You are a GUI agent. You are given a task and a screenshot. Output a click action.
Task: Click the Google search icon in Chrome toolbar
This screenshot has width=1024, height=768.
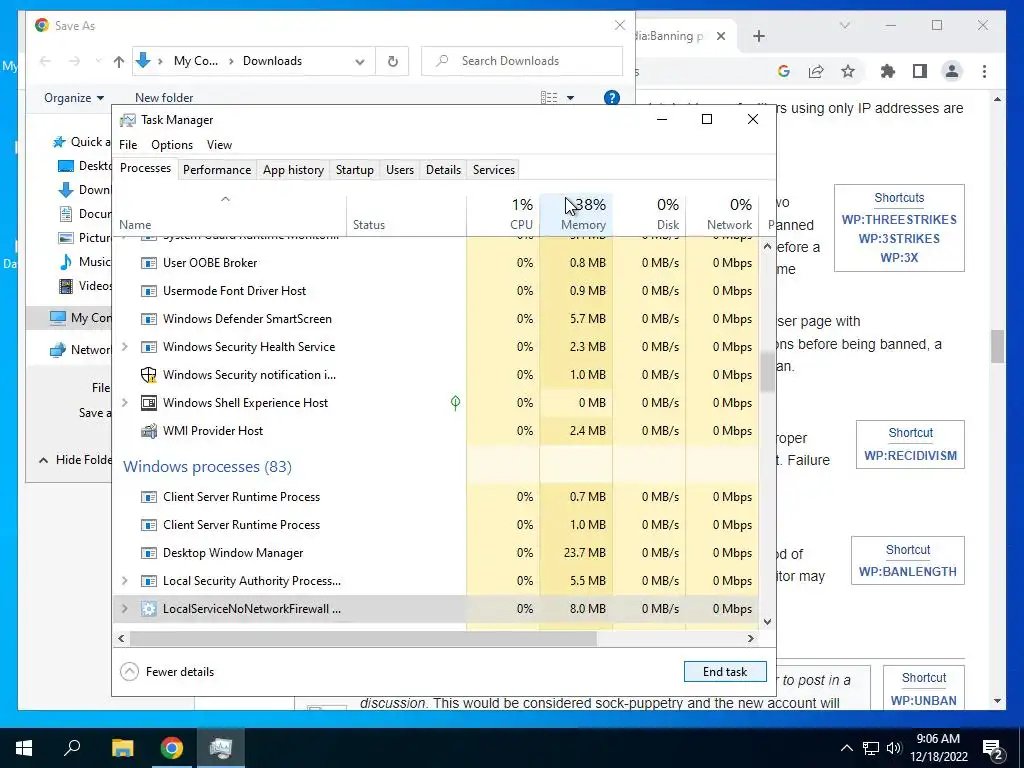[784, 71]
